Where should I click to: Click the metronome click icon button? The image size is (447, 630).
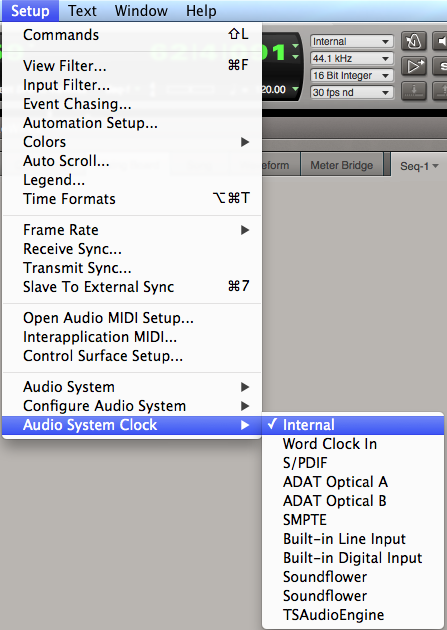[x=414, y=41]
